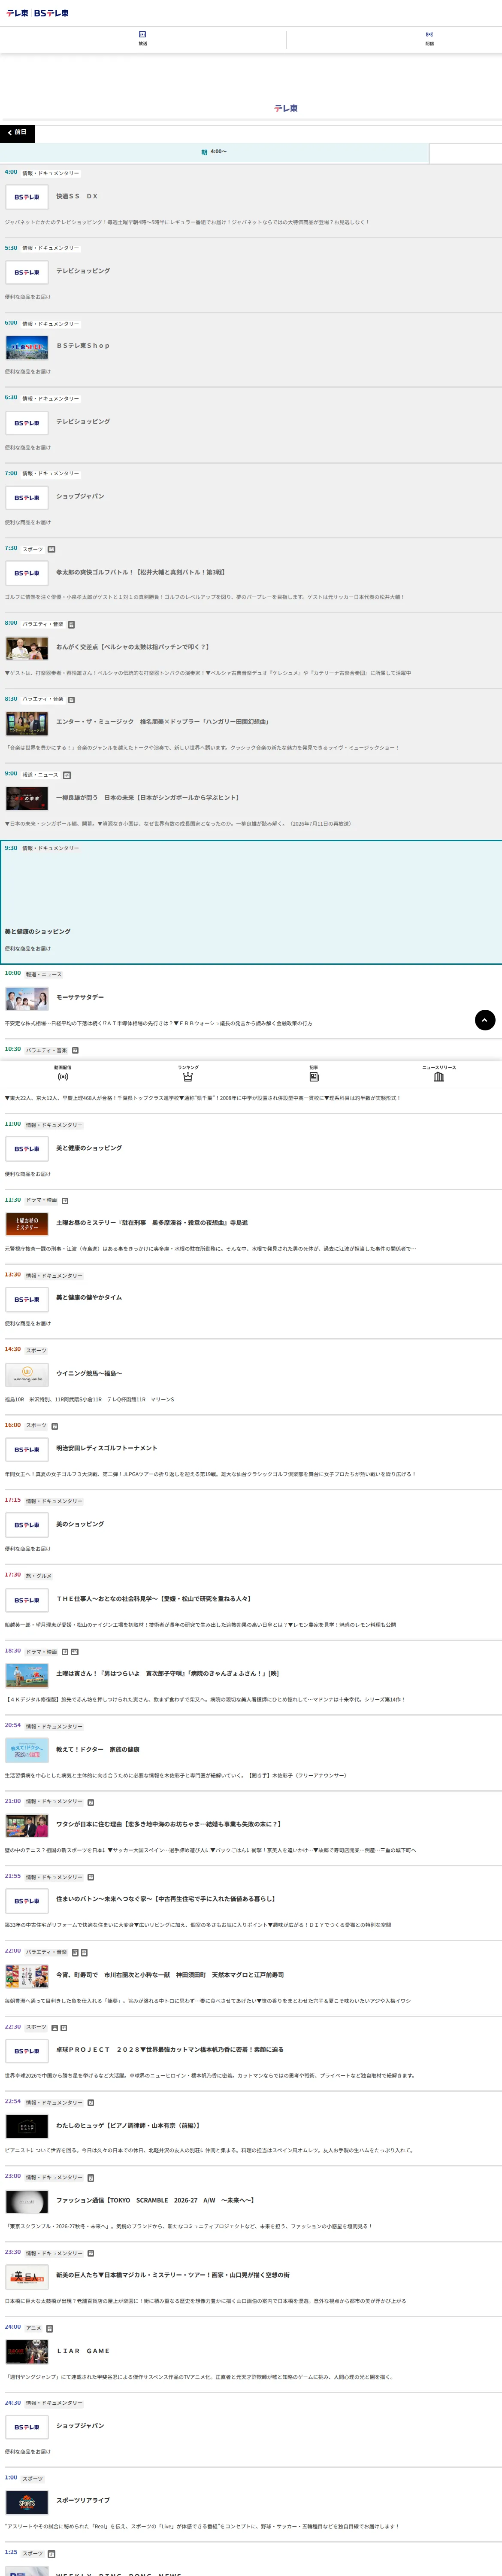
Task: Jump back to top with round arrow button
Action: click(485, 1020)
